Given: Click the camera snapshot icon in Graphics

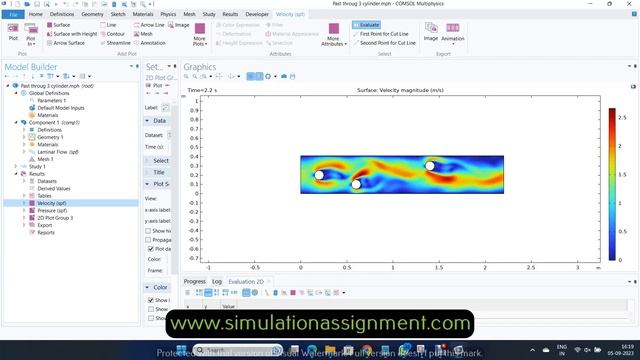Looking at the screenshot, I should [284, 76].
